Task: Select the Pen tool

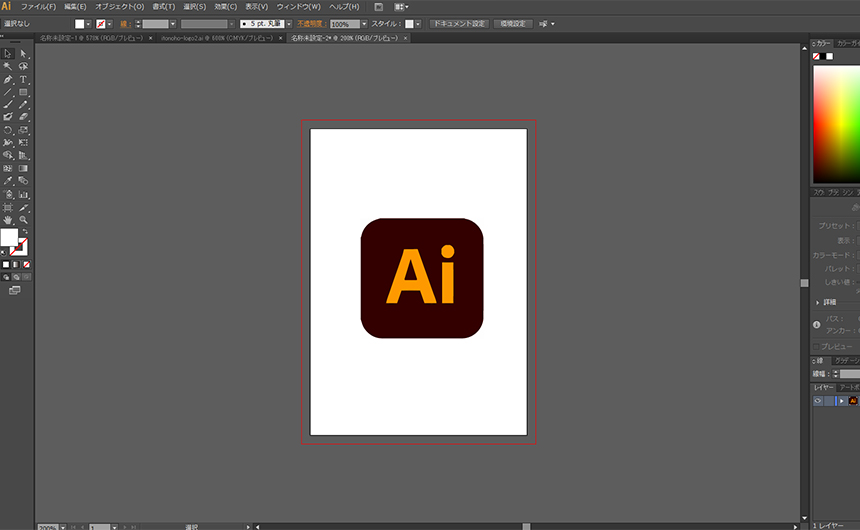Action: 8,79
